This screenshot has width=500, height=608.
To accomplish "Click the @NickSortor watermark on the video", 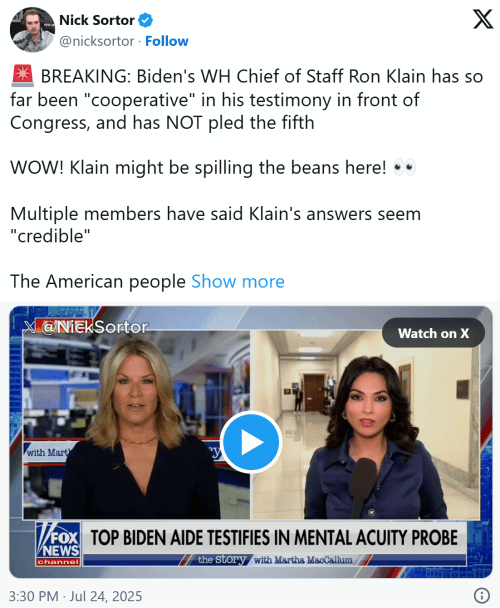I will click(86, 327).
